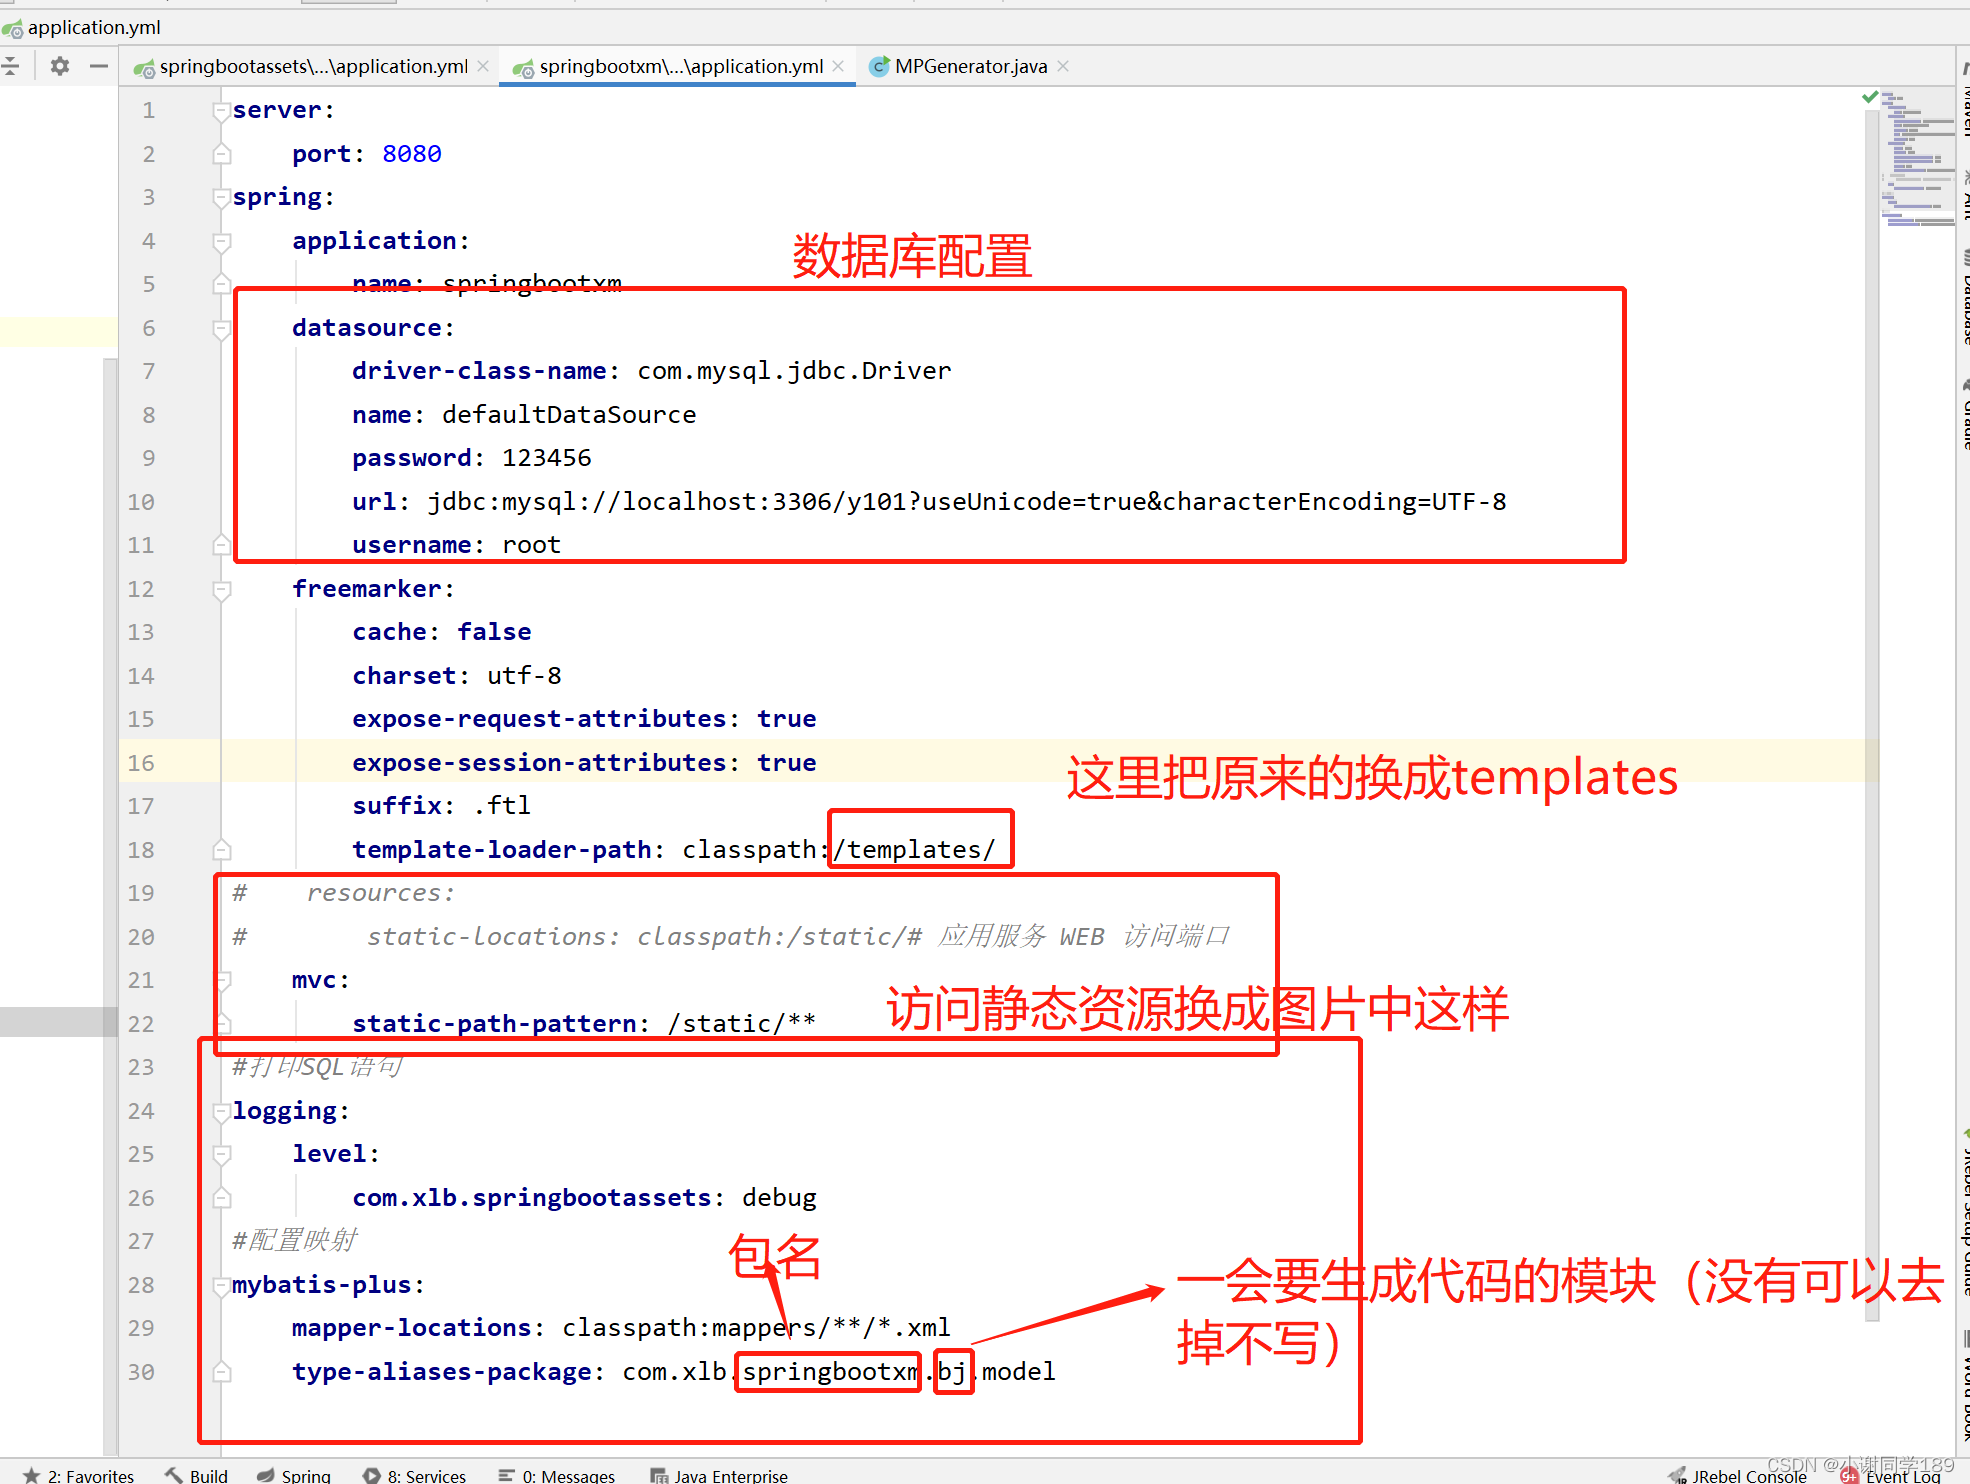This screenshot has width=1970, height=1484.
Task: Collapse the logging block fold marker
Action: (x=222, y=1111)
